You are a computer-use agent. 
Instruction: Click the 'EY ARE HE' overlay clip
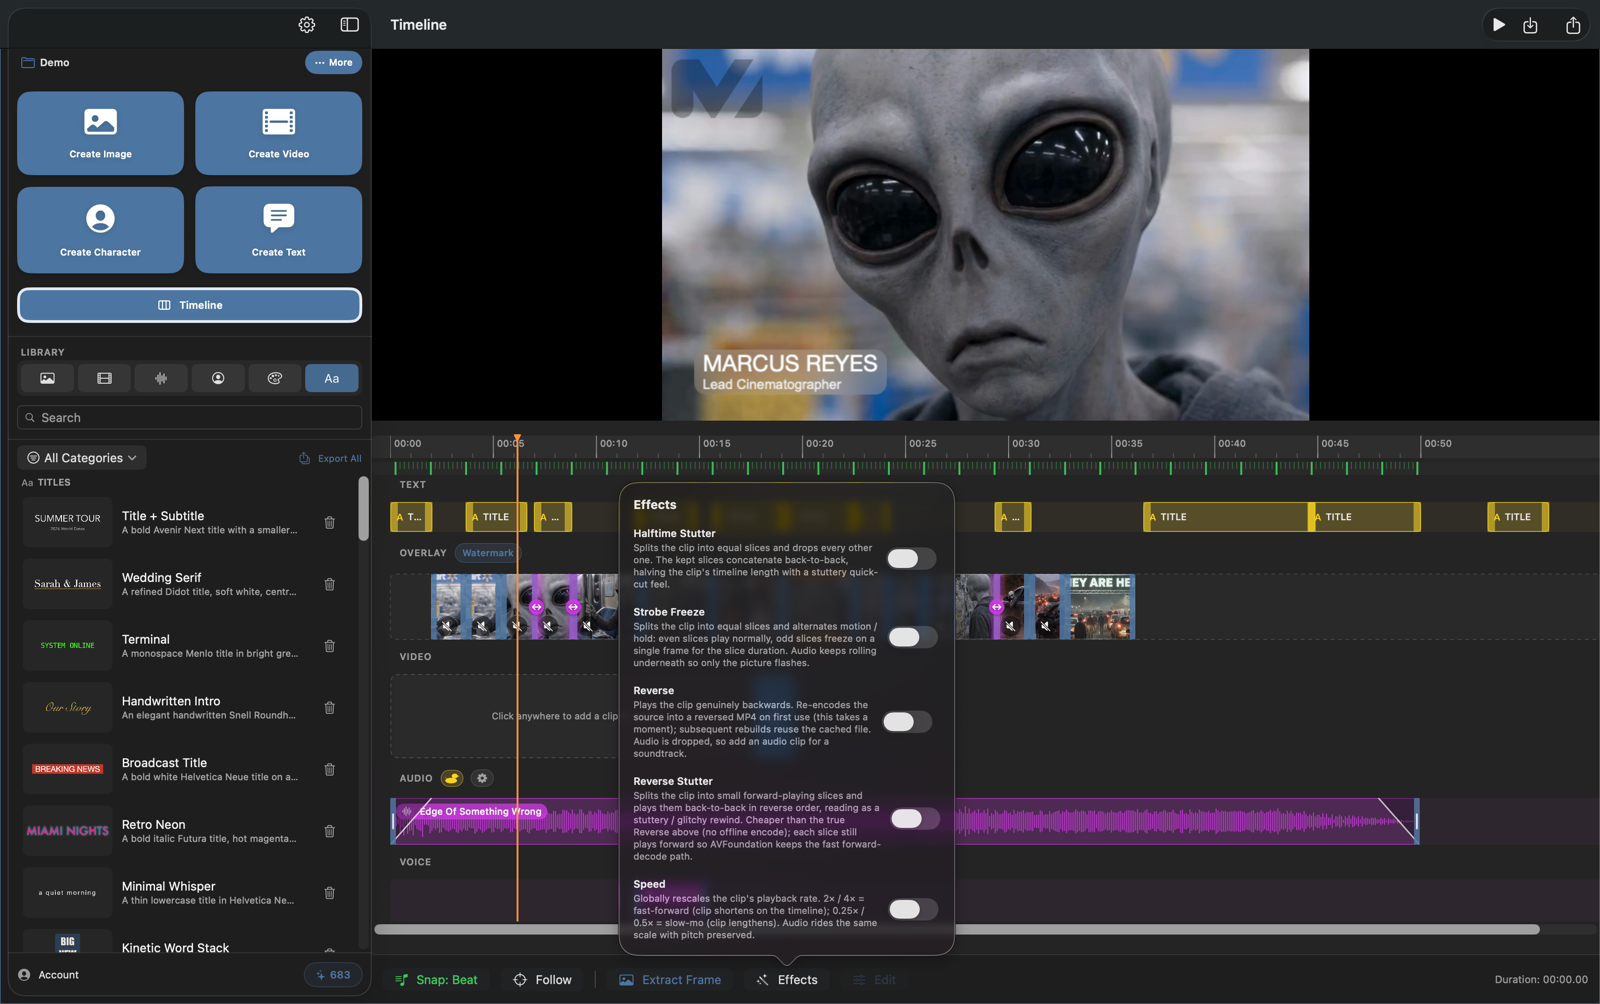[1101, 606]
